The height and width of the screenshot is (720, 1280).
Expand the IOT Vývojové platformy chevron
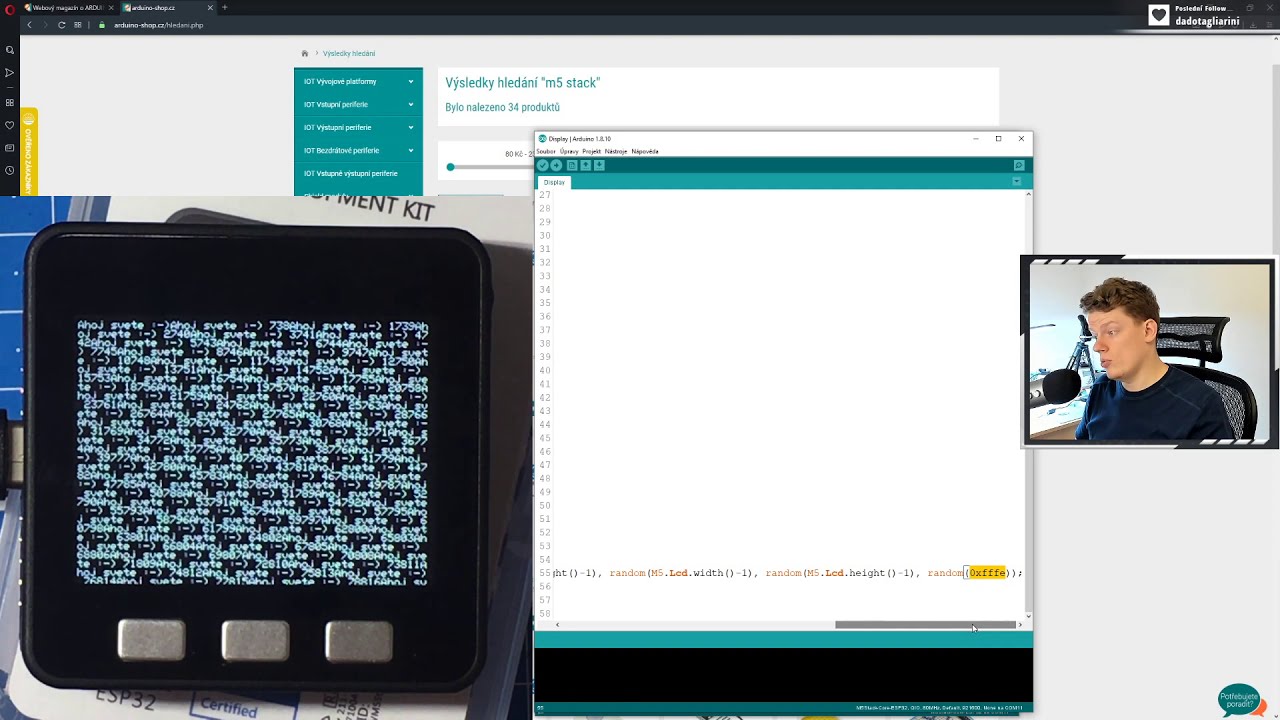click(x=410, y=81)
